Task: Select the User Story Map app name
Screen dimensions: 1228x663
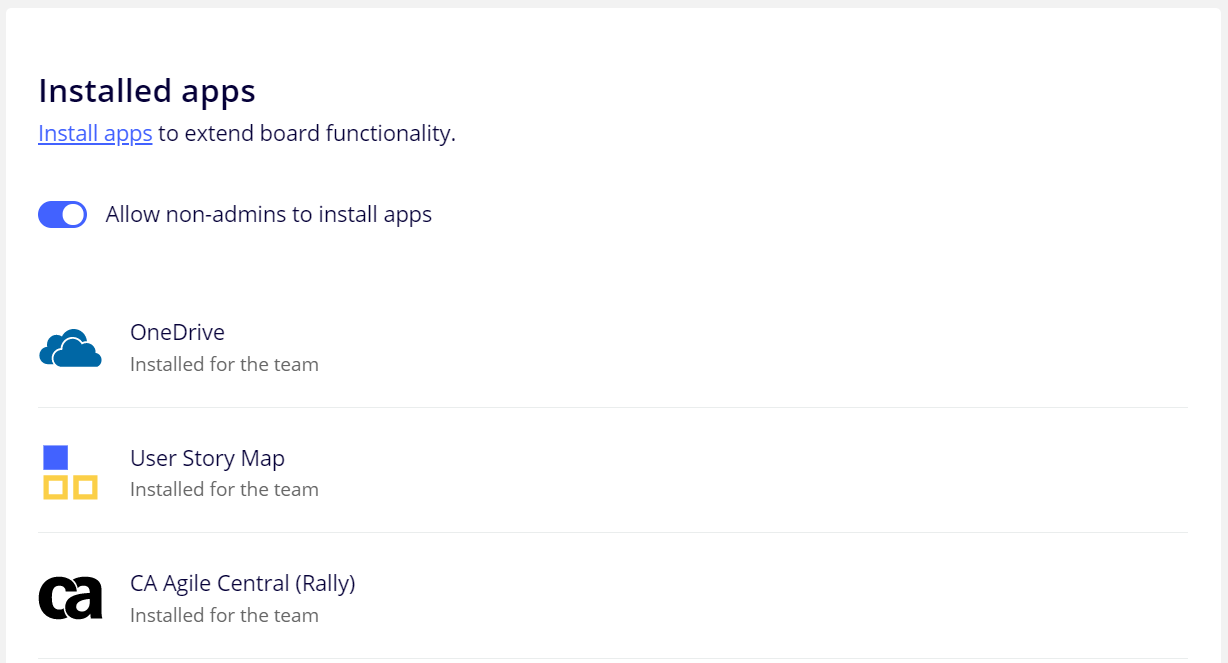Action: tap(207, 458)
